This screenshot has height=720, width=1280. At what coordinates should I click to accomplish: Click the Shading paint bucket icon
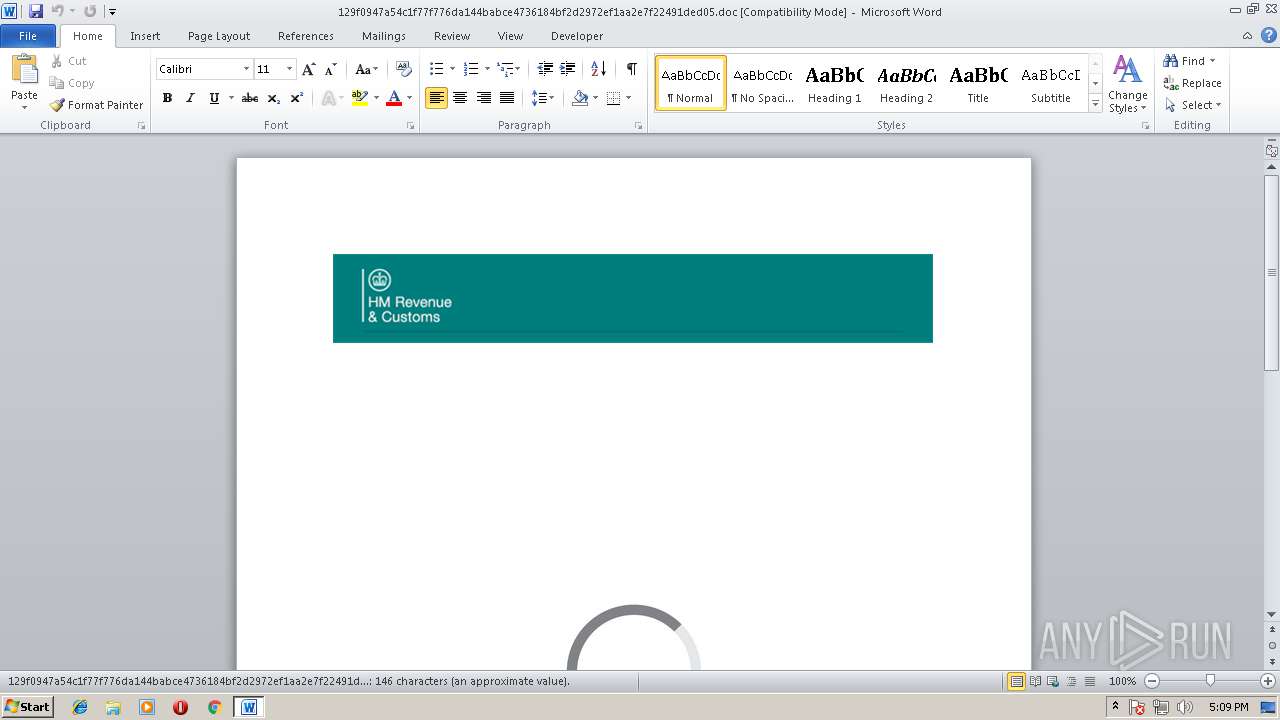click(x=580, y=98)
